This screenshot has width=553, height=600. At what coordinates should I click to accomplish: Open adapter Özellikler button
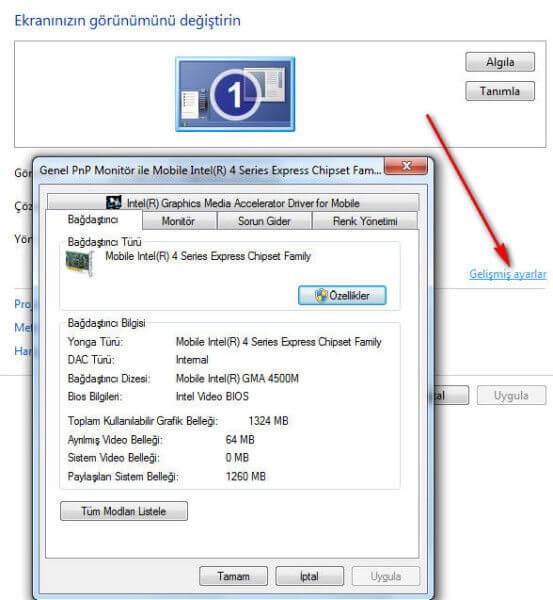[x=342, y=295]
